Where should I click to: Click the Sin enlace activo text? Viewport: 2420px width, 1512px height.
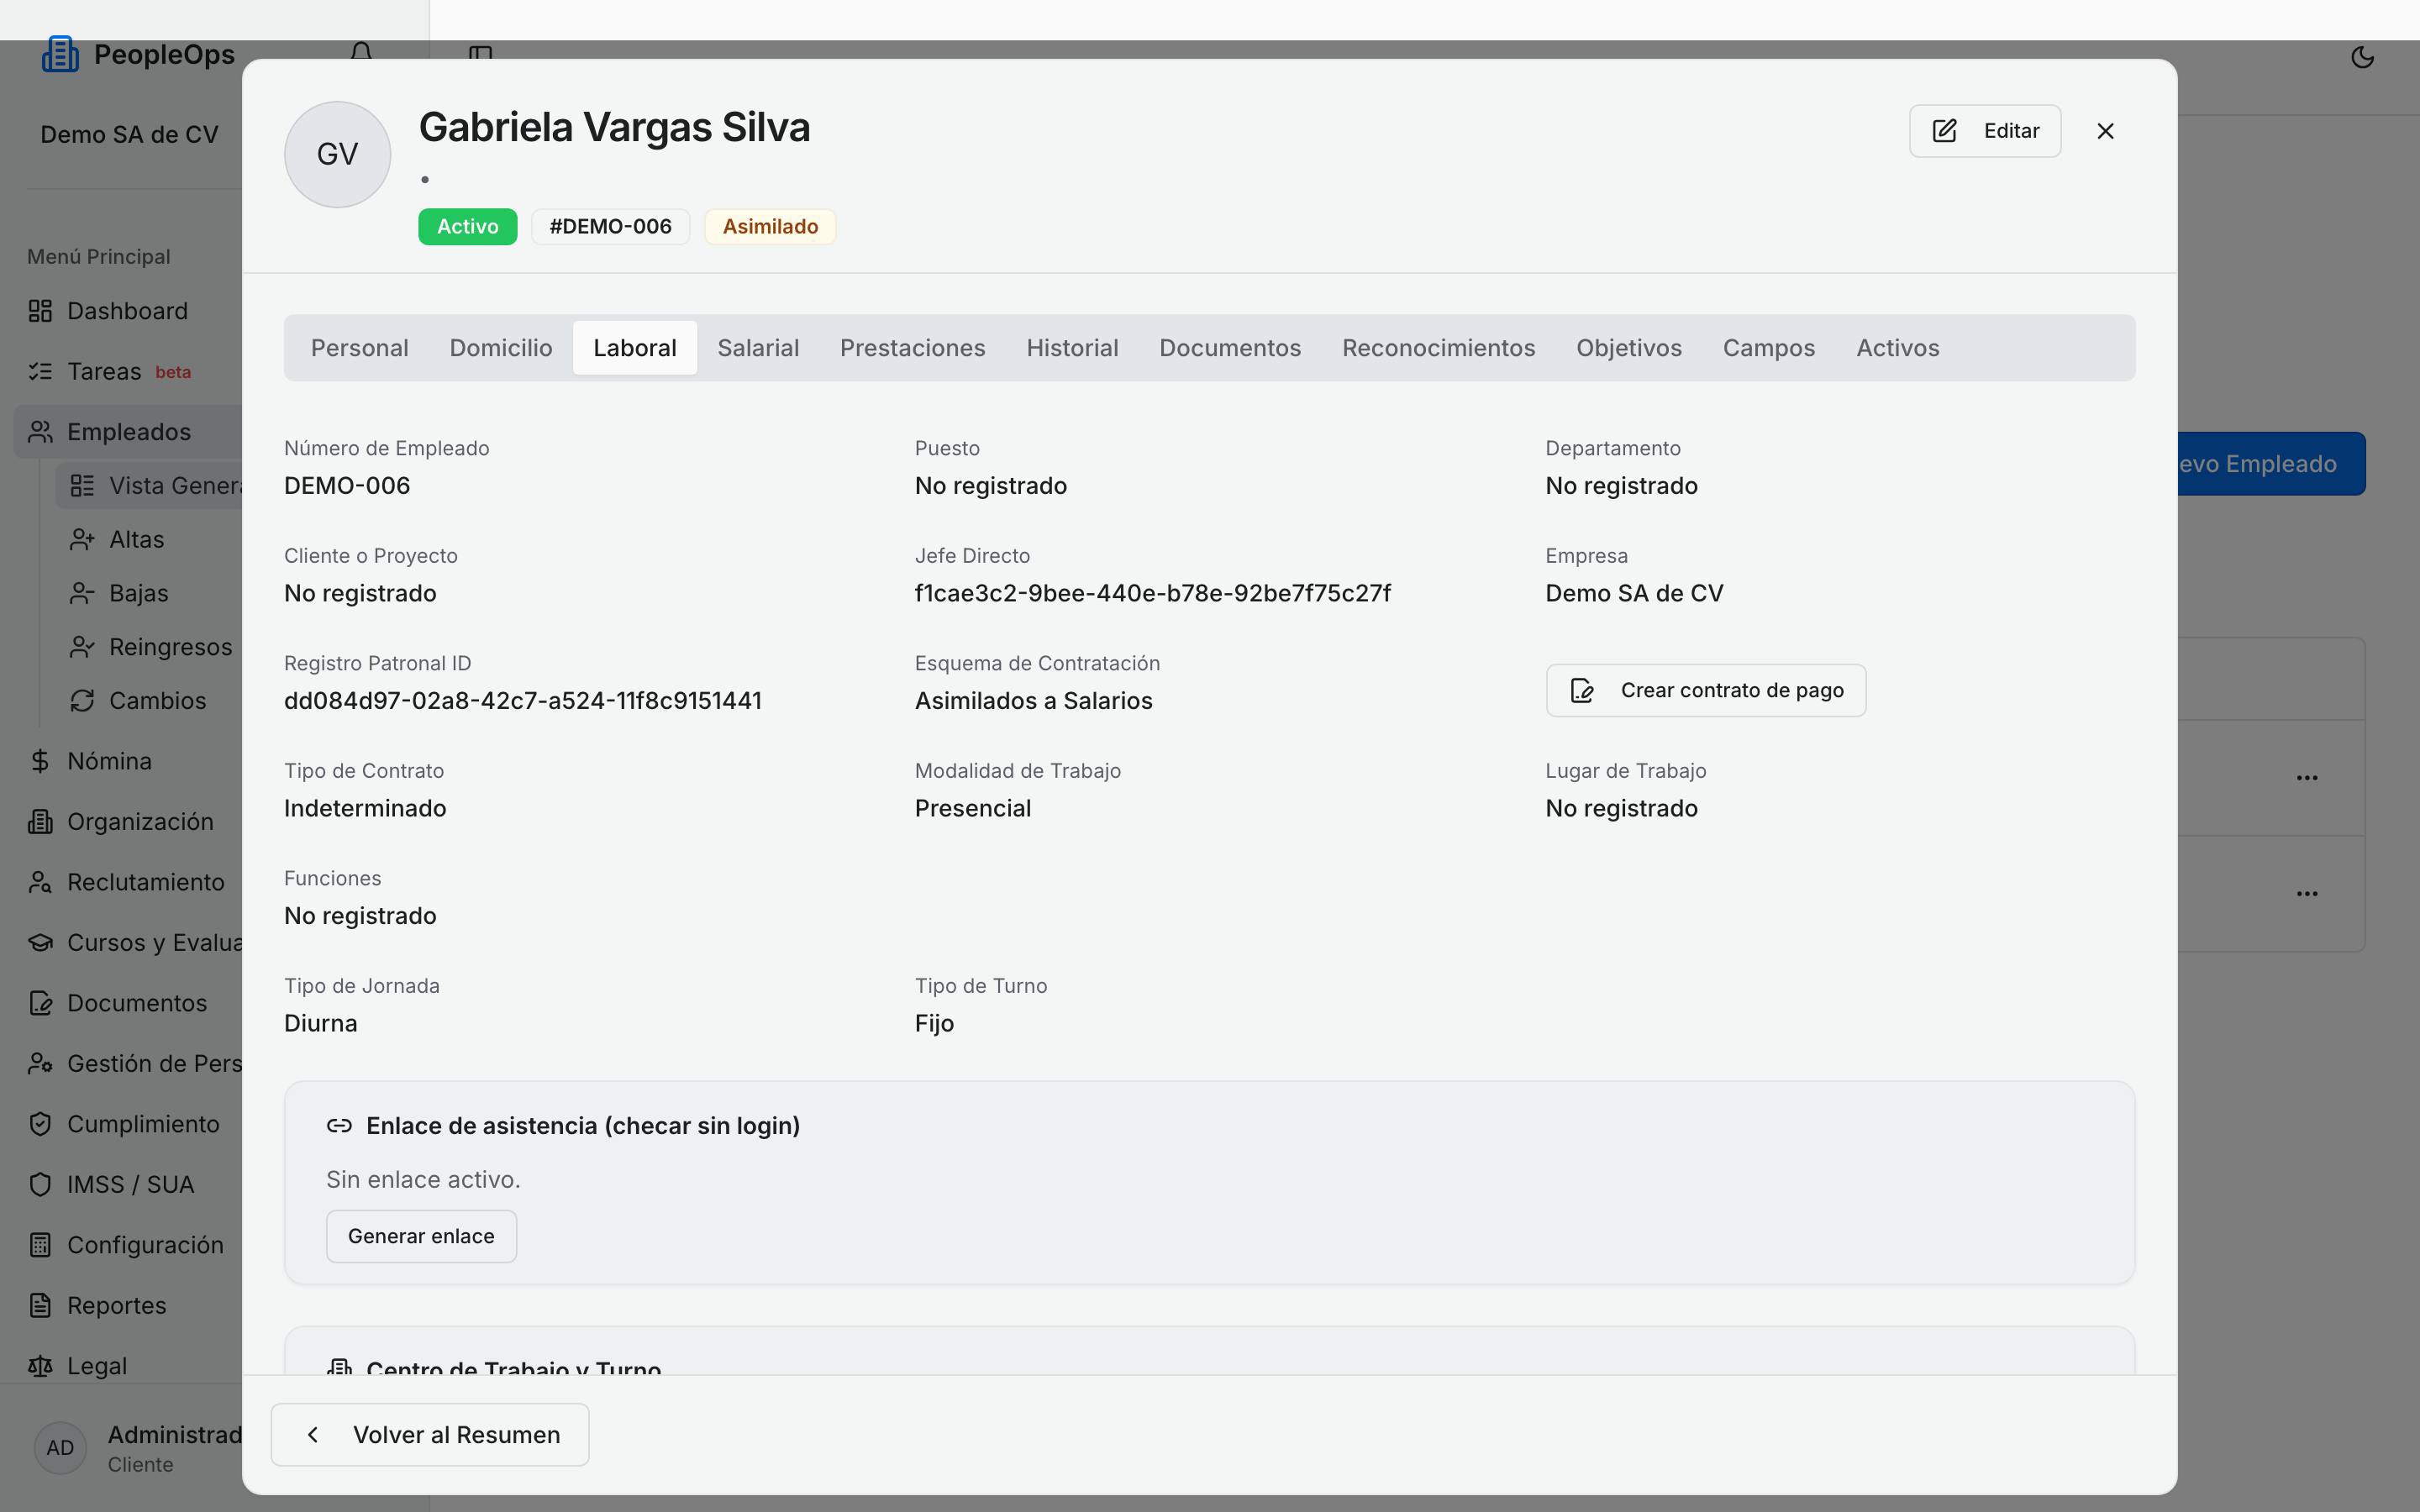coord(423,1180)
